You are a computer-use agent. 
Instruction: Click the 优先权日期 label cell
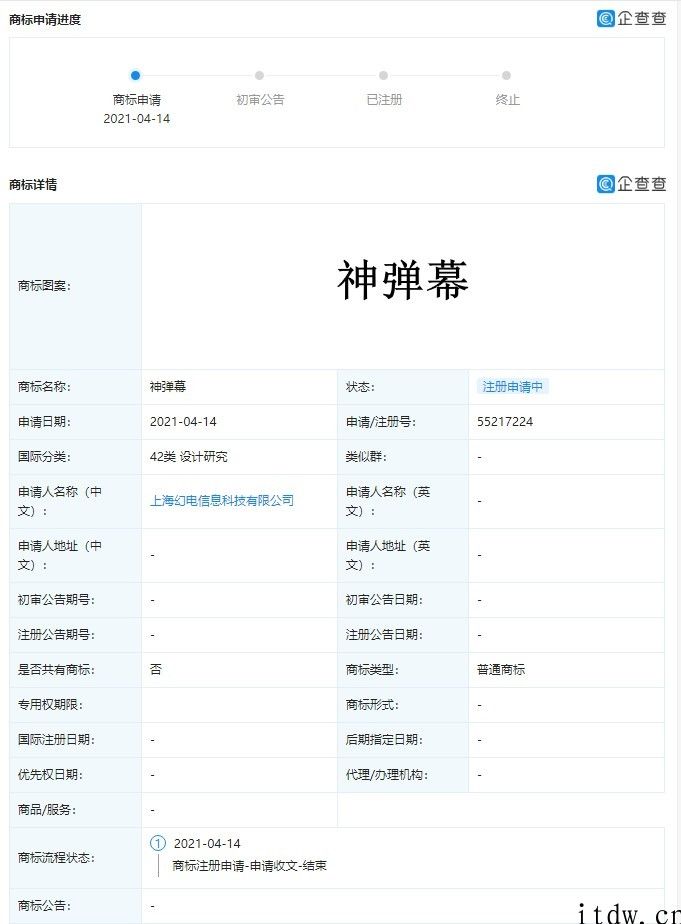click(x=75, y=775)
